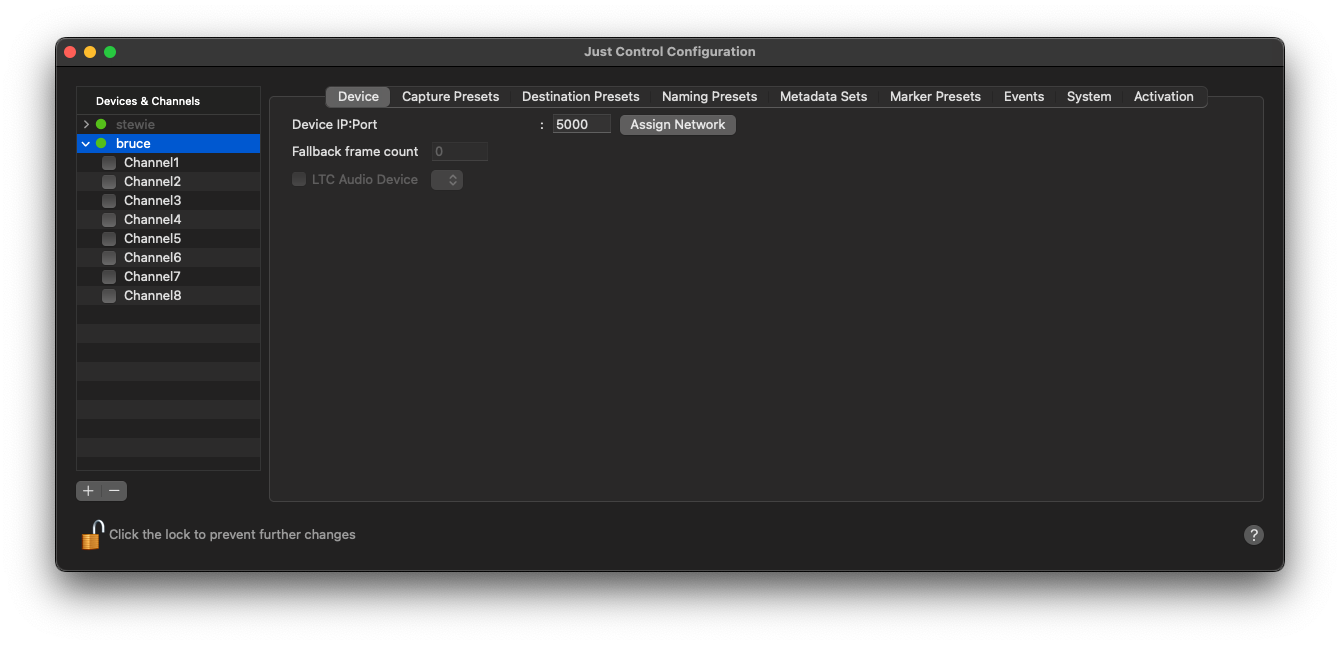1340x645 pixels.
Task: Add a device with the plus button
Action: tap(88, 491)
